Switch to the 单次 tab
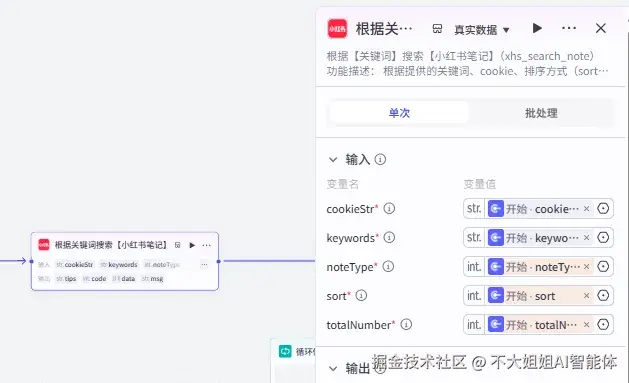Viewport: 629px width, 383px height. [399, 113]
